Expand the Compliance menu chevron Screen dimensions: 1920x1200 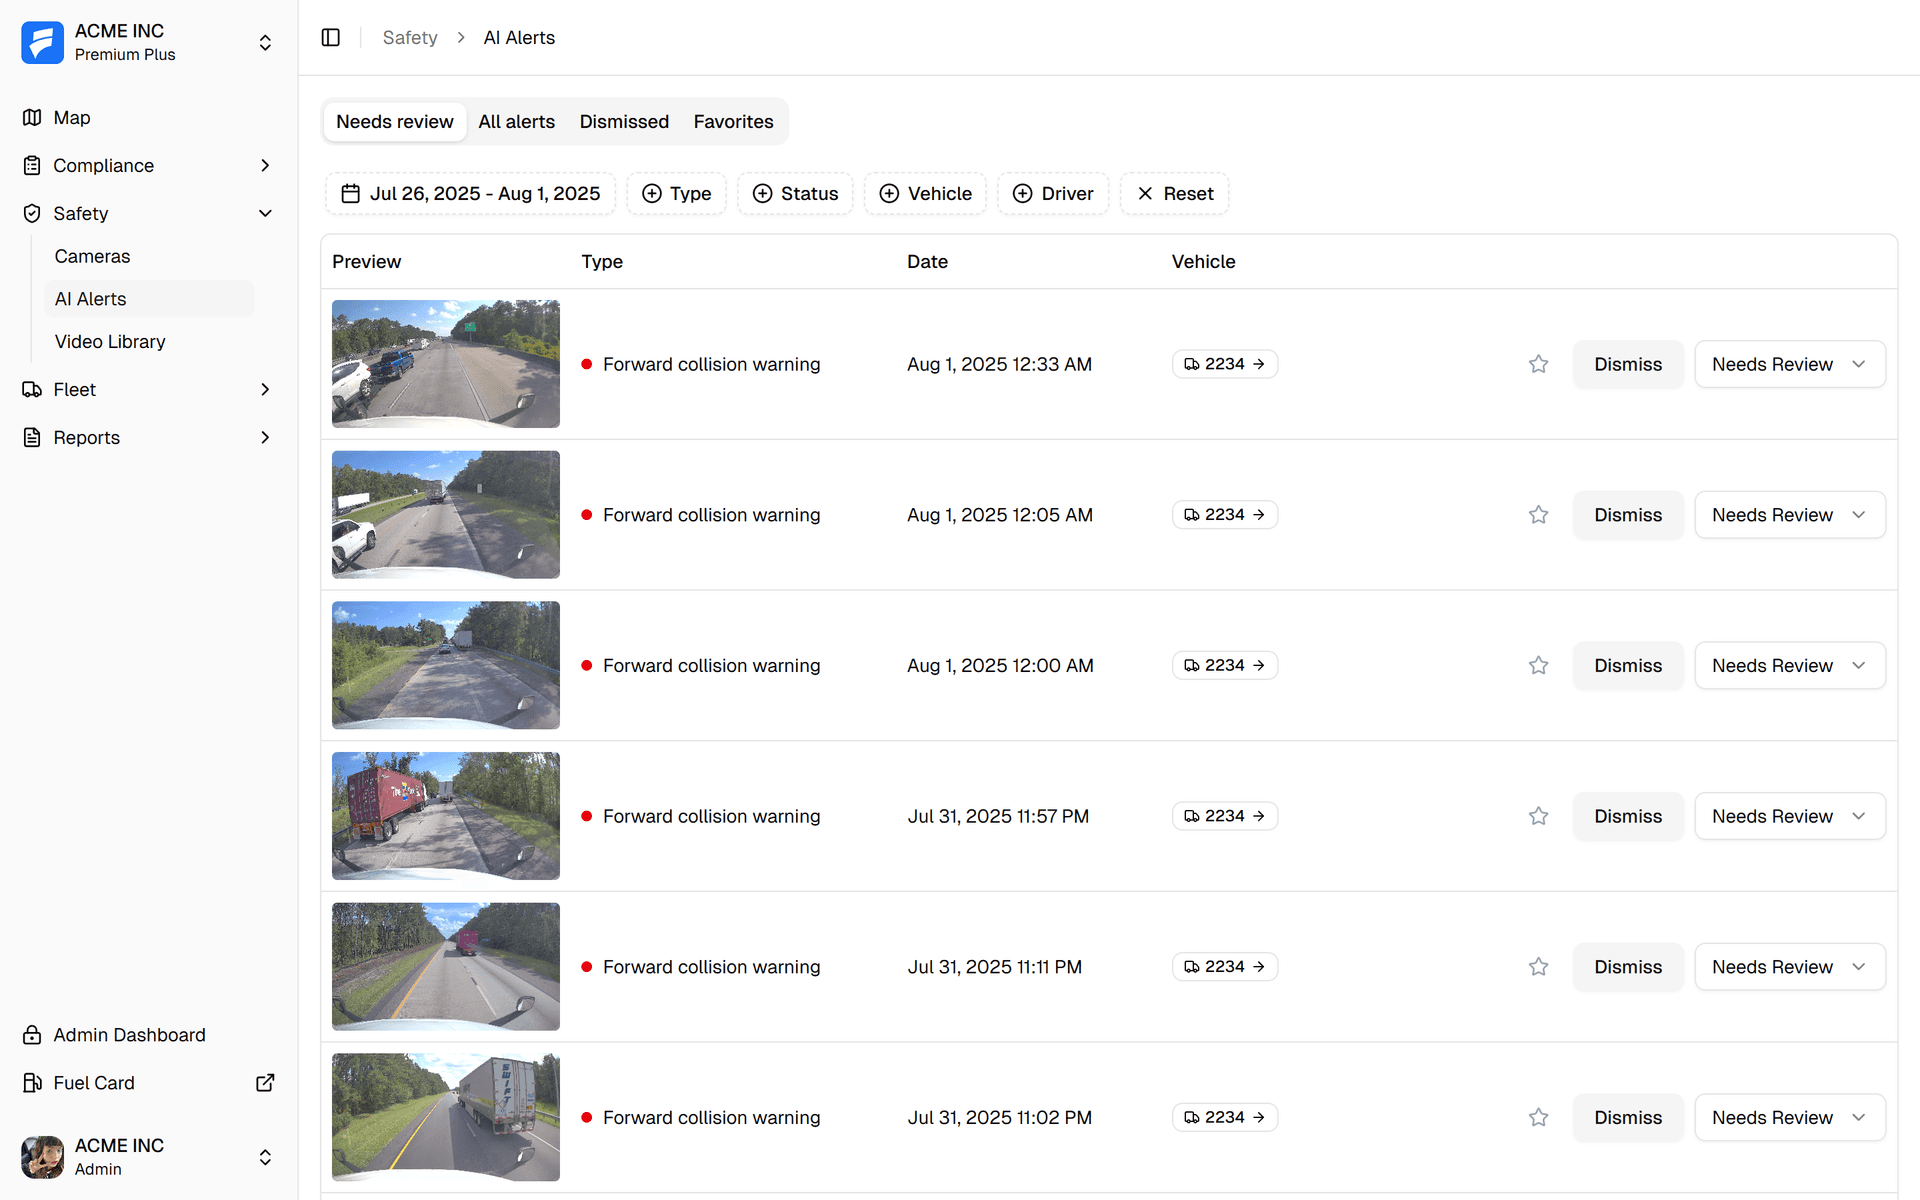[265, 166]
